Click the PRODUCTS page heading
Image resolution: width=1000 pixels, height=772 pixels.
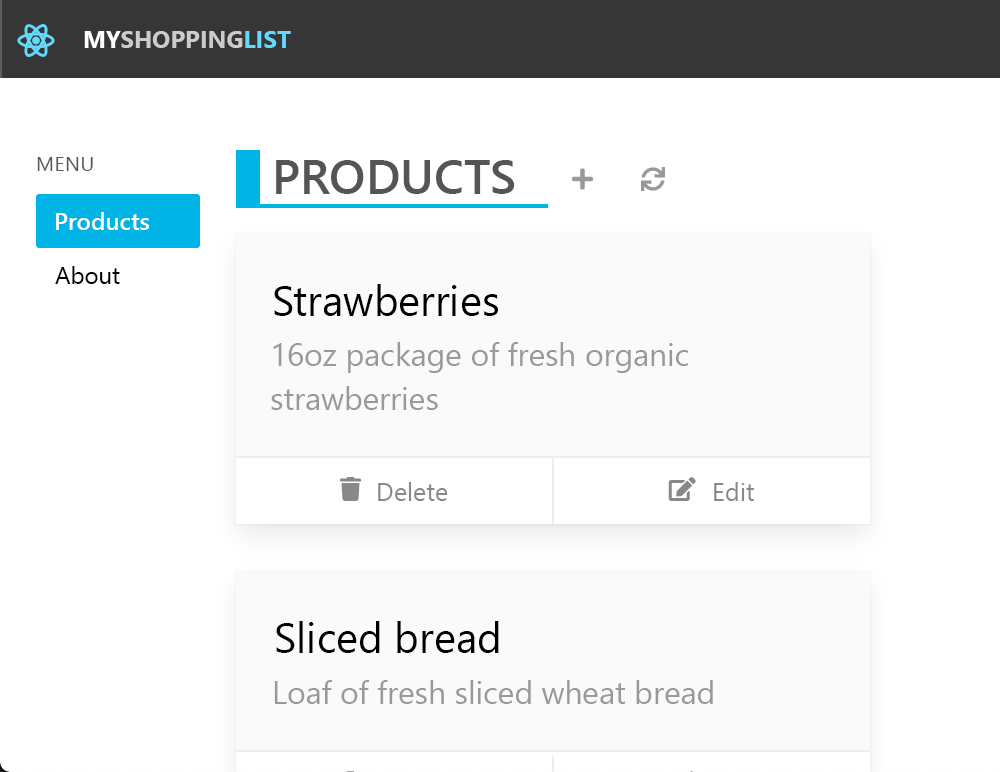point(393,178)
